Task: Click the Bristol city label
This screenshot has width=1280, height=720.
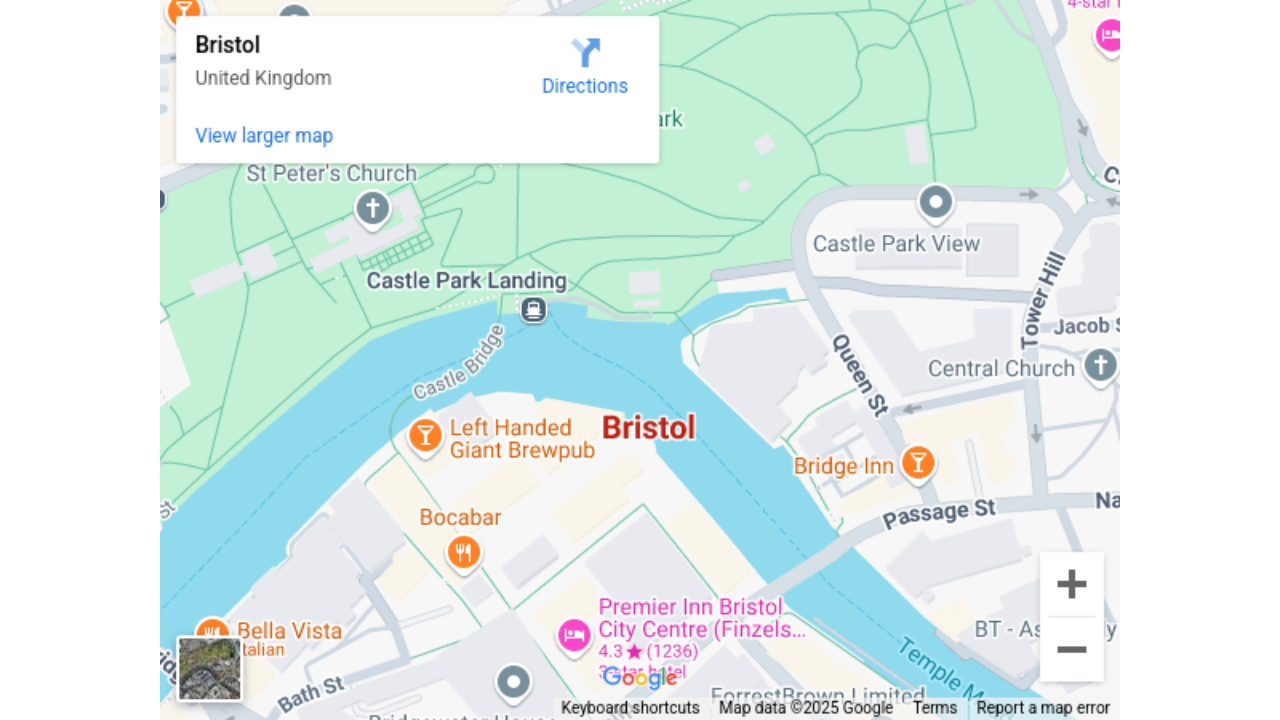Action: (x=648, y=428)
